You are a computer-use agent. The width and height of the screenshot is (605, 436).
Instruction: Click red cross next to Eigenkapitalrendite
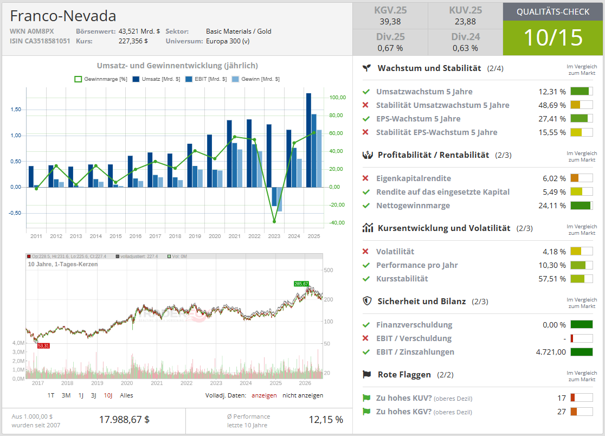[365, 178]
